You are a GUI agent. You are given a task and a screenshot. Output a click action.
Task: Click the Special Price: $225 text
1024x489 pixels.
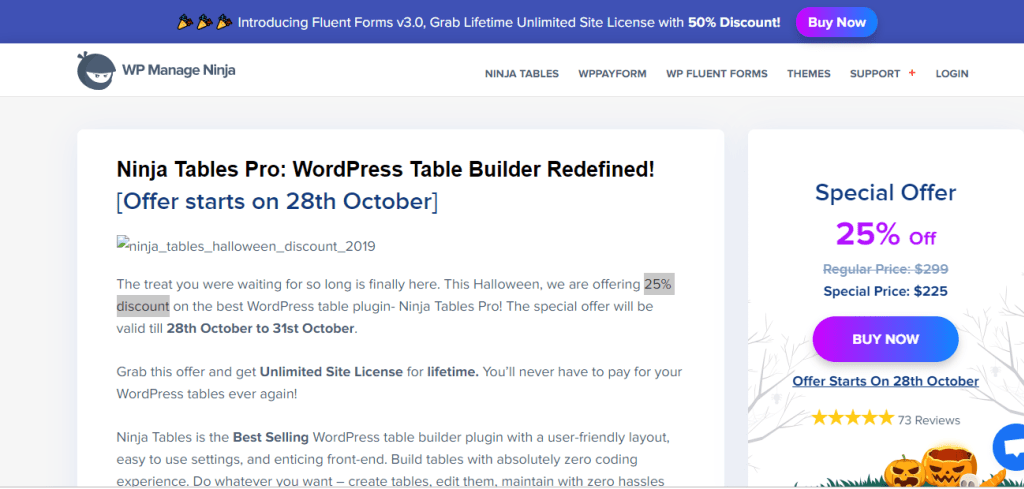pos(885,291)
